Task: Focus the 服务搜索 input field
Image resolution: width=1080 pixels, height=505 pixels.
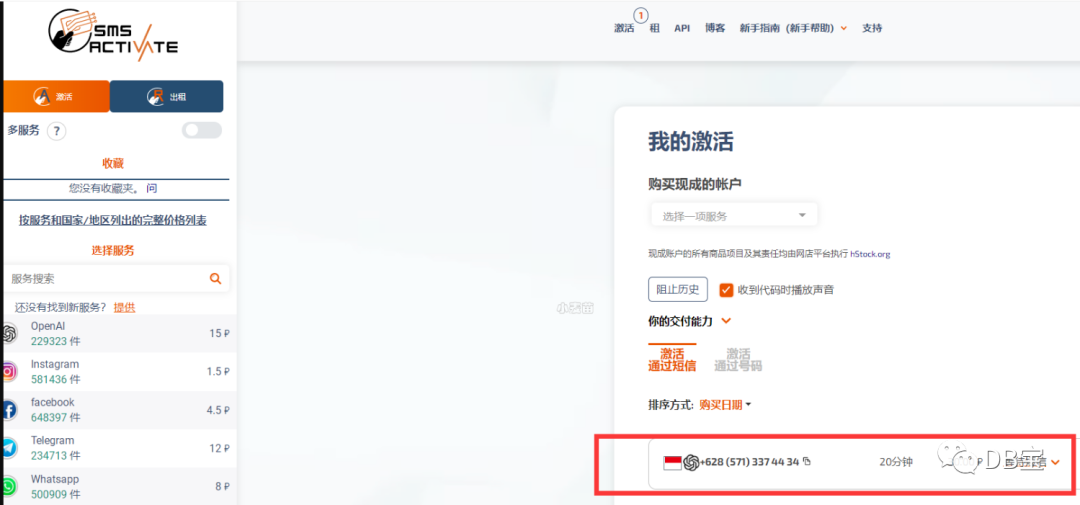Action: (109, 278)
